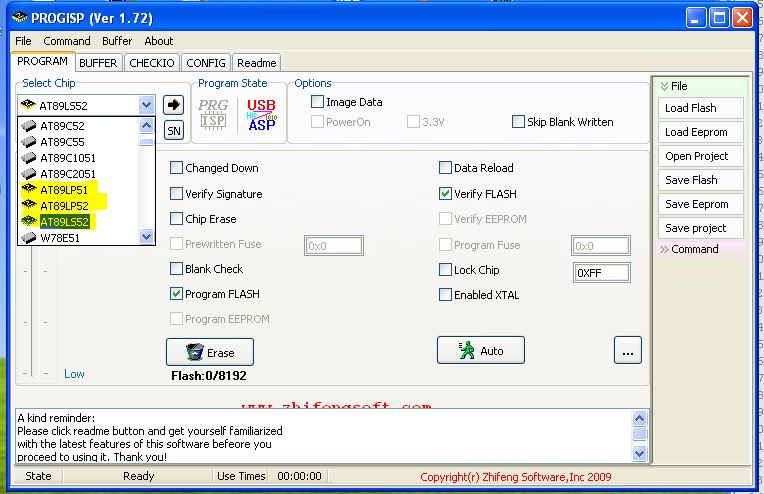Switch to the CHECKIO tab
The image size is (764, 494).
(152, 63)
